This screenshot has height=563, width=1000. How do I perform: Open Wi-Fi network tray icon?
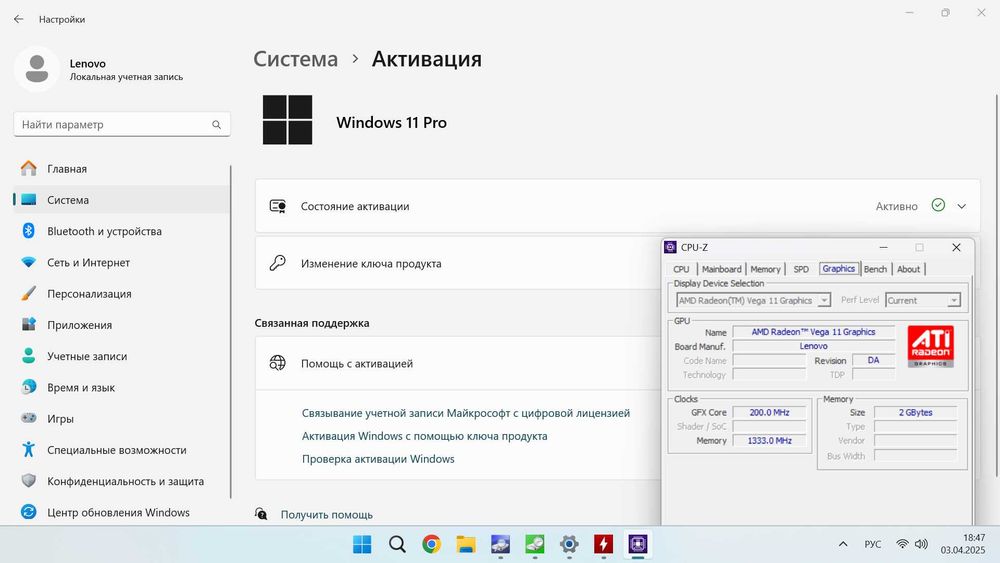click(x=902, y=544)
